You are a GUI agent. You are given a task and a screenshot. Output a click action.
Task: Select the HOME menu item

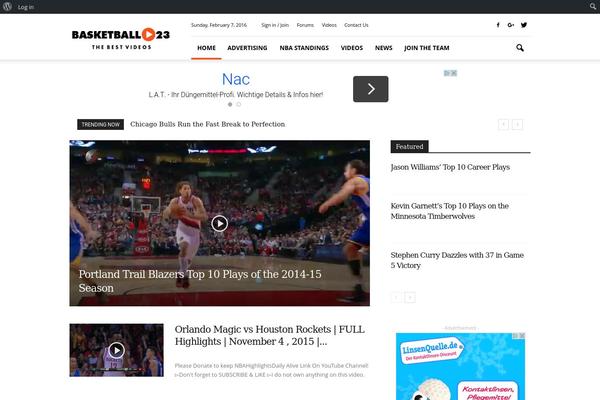click(206, 48)
